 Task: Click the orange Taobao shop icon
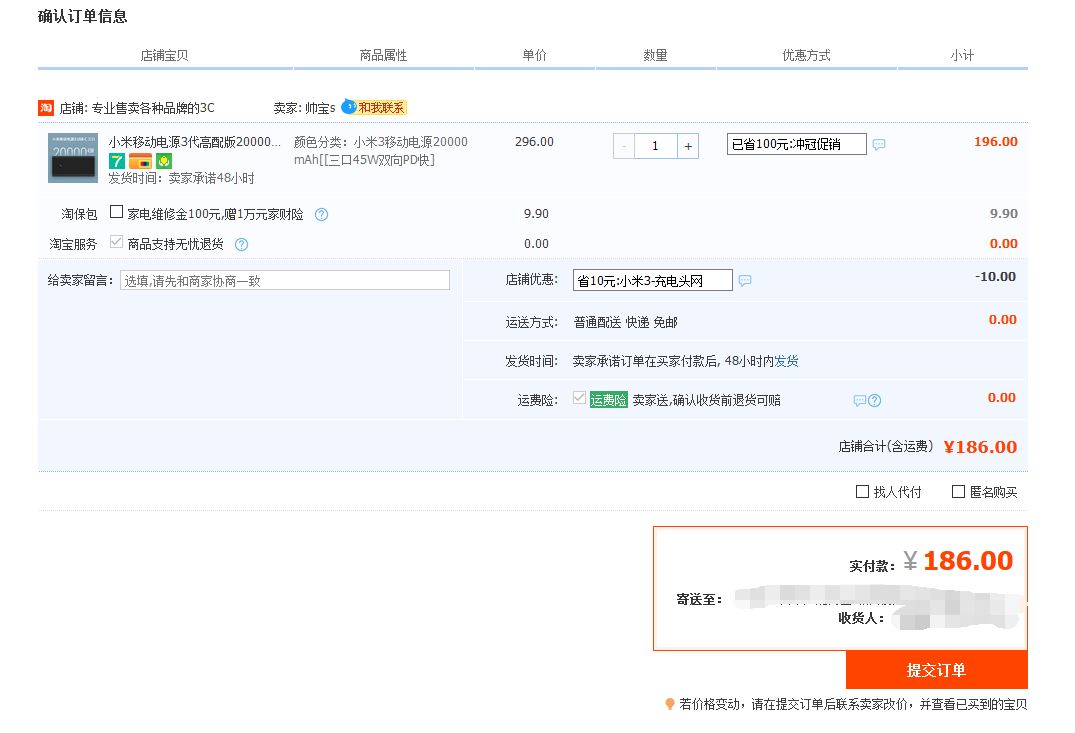[46, 108]
